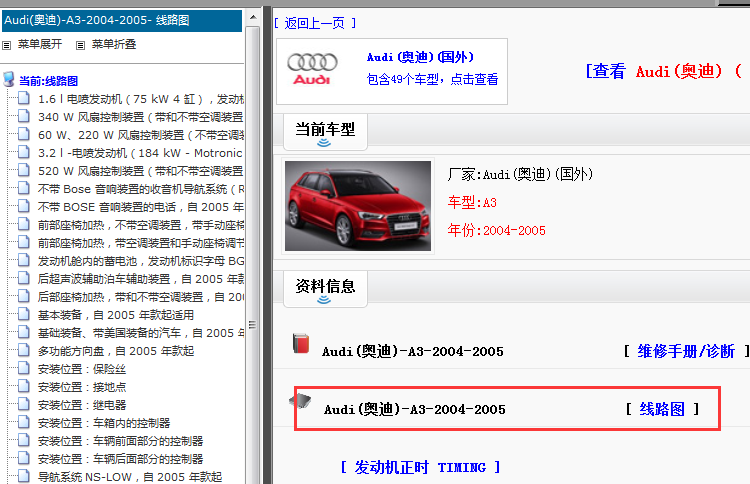Open 查看 Audi(奥迪) link at right

[665, 71]
